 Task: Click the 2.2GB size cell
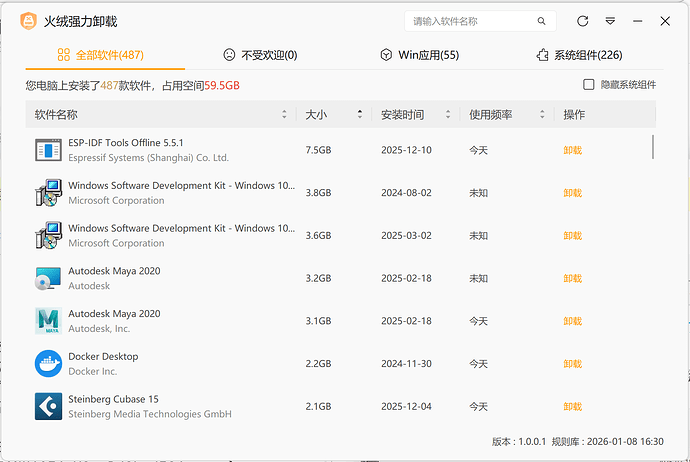point(318,363)
